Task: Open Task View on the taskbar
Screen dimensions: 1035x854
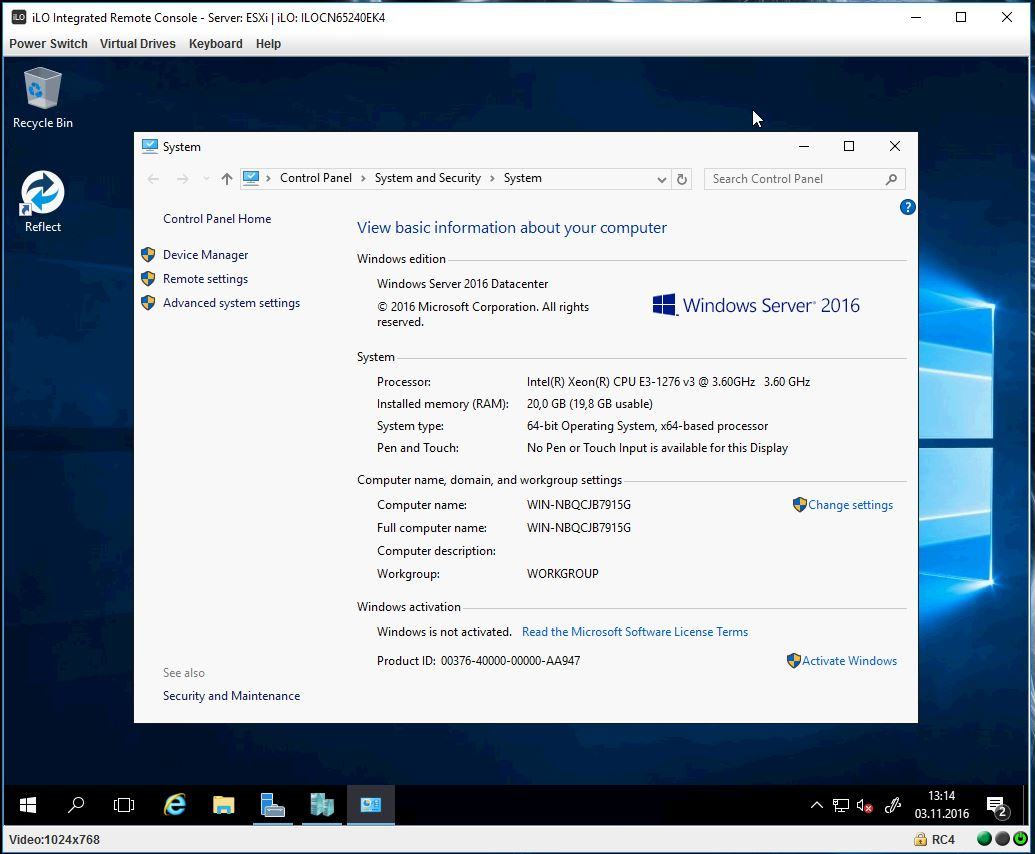Action: (x=123, y=805)
